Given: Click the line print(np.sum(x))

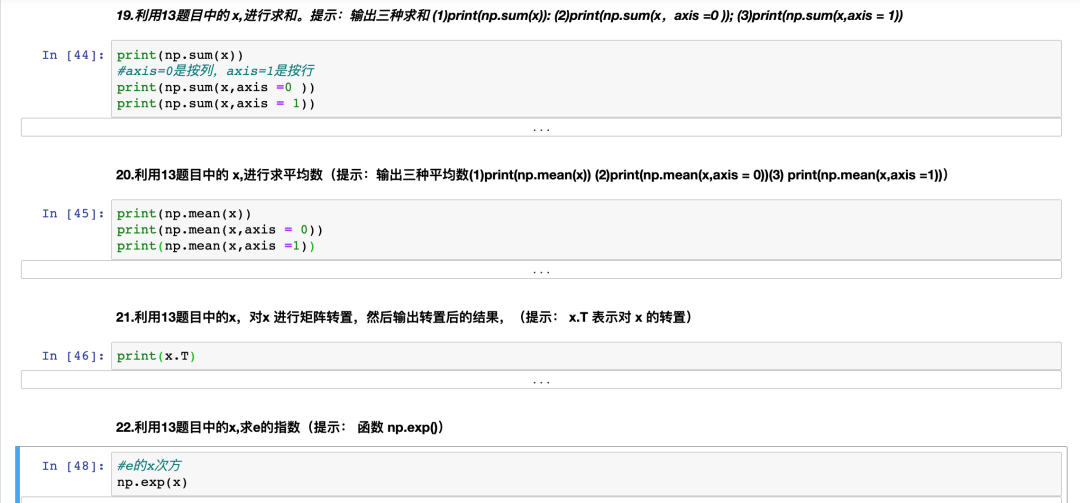Looking at the screenshot, I should (x=180, y=55).
